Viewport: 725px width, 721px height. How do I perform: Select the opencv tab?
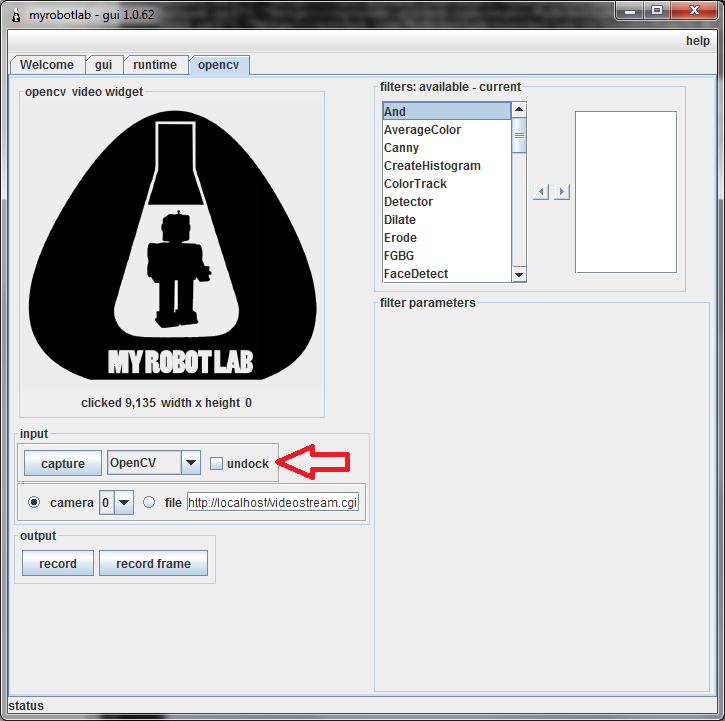click(x=219, y=65)
